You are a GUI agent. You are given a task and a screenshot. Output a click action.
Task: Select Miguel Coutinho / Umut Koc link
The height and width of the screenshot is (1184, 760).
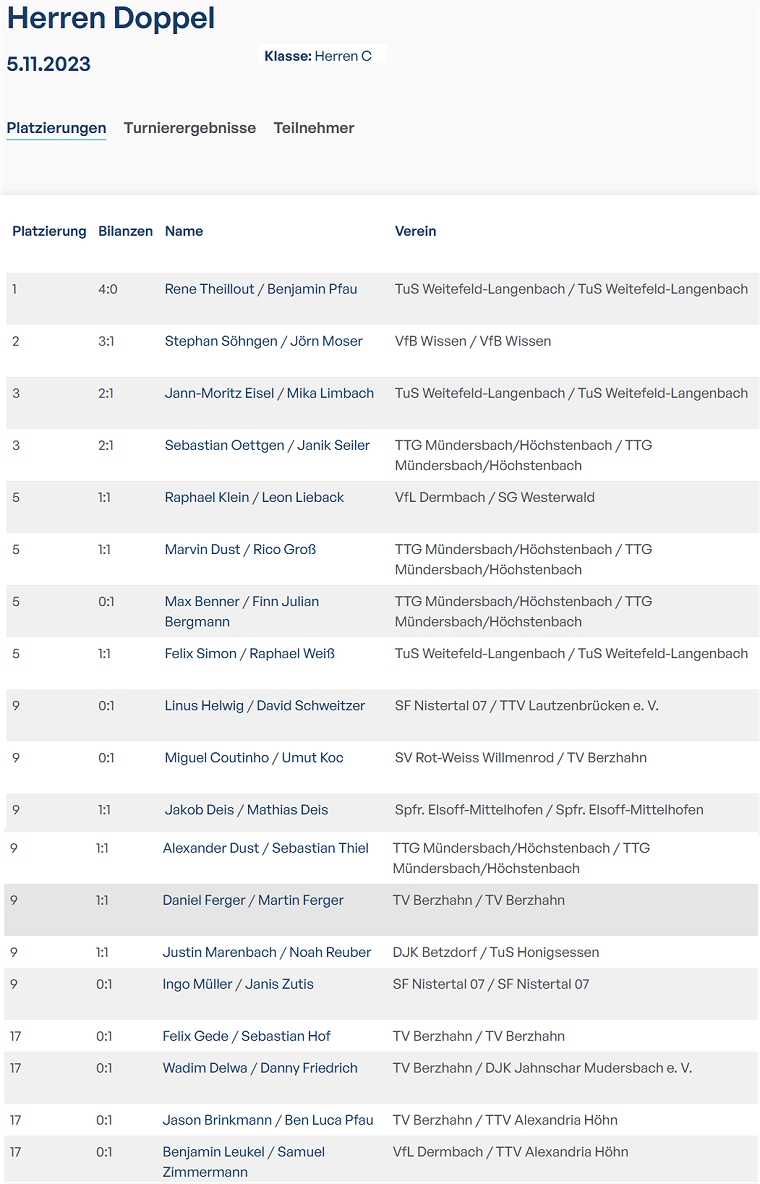253,757
